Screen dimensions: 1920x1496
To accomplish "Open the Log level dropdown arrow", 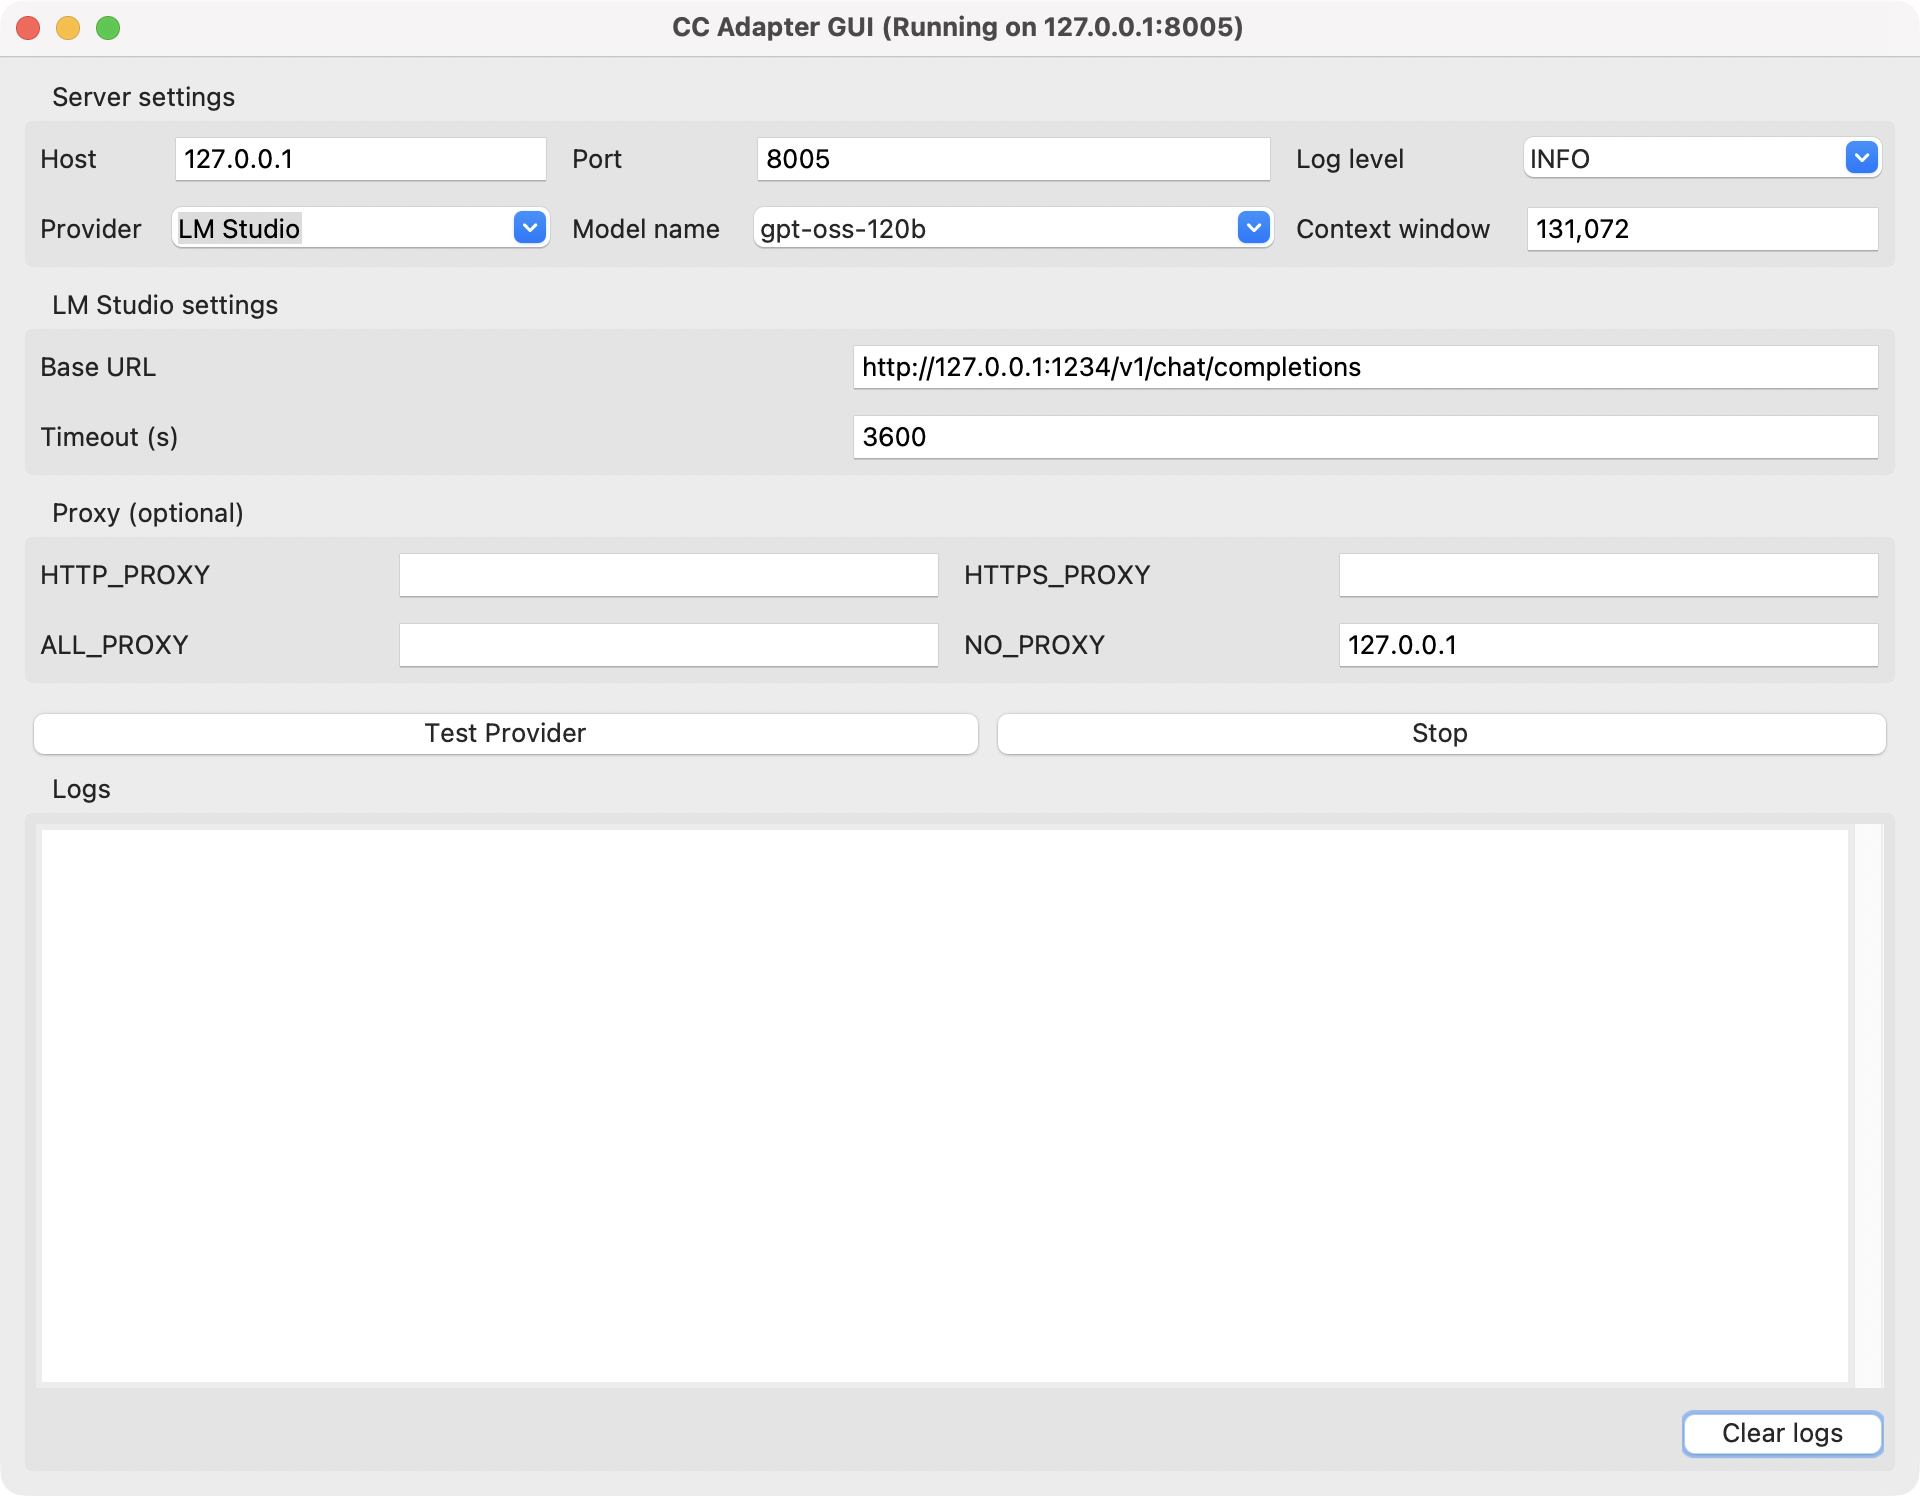I will [x=1861, y=158].
